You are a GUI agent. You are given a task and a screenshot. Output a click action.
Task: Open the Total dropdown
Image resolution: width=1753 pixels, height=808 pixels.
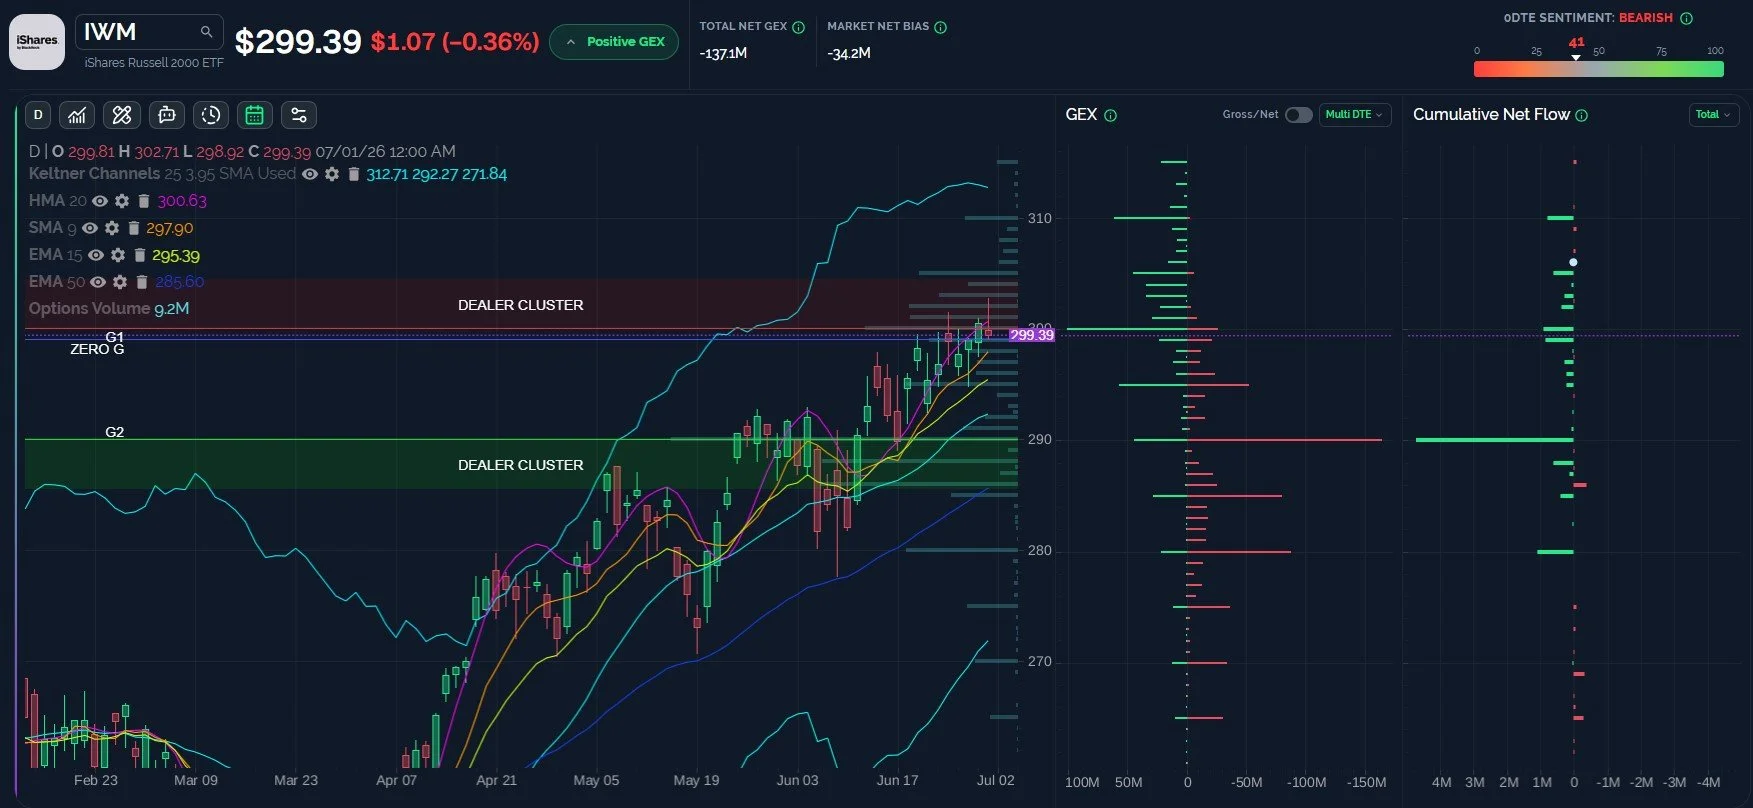click(1713, 115)
